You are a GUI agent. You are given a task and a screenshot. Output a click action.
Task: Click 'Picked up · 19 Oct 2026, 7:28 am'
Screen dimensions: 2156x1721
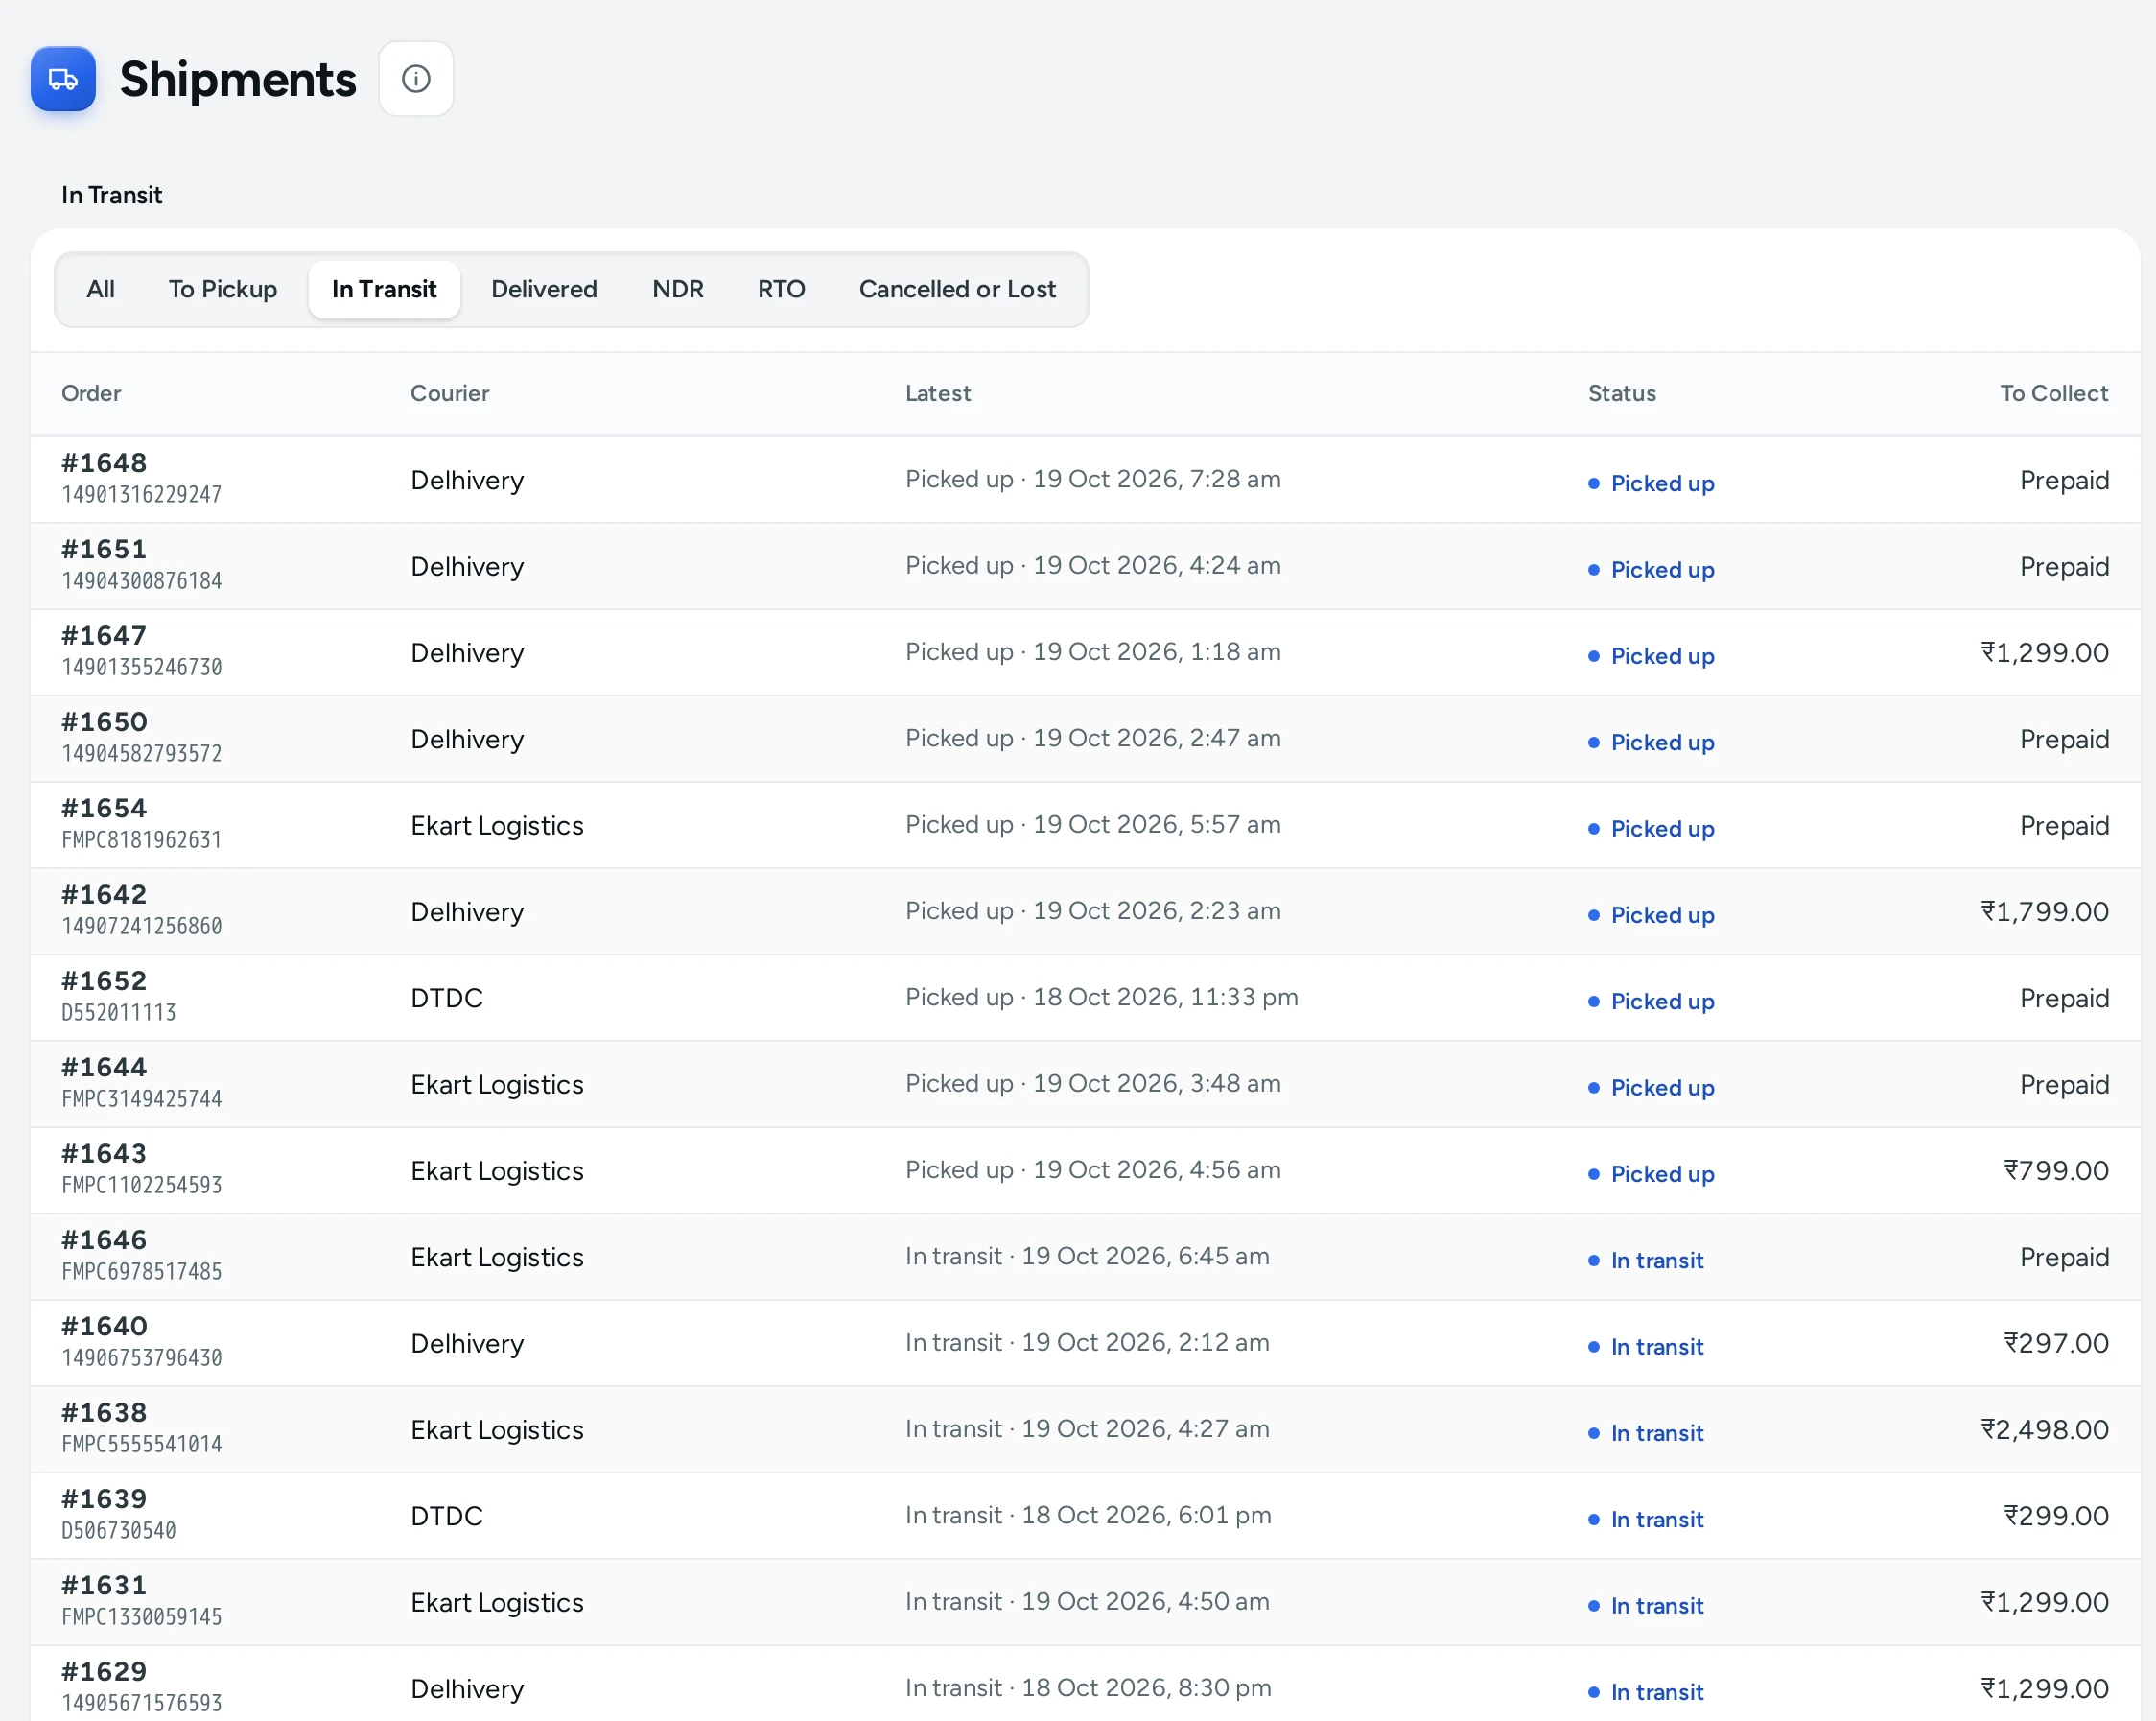pos(1093,479)
